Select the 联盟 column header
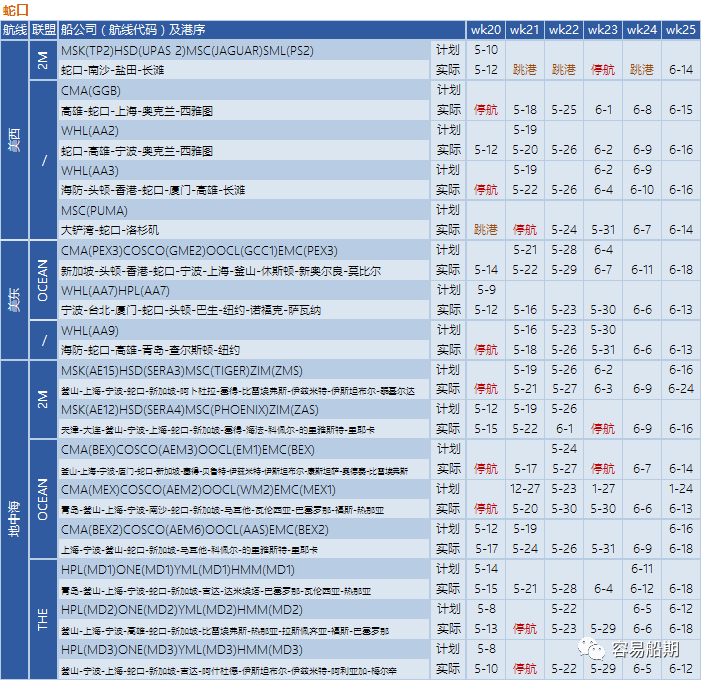The height and width of the screenshot is (681, 702). click(43, 30)
